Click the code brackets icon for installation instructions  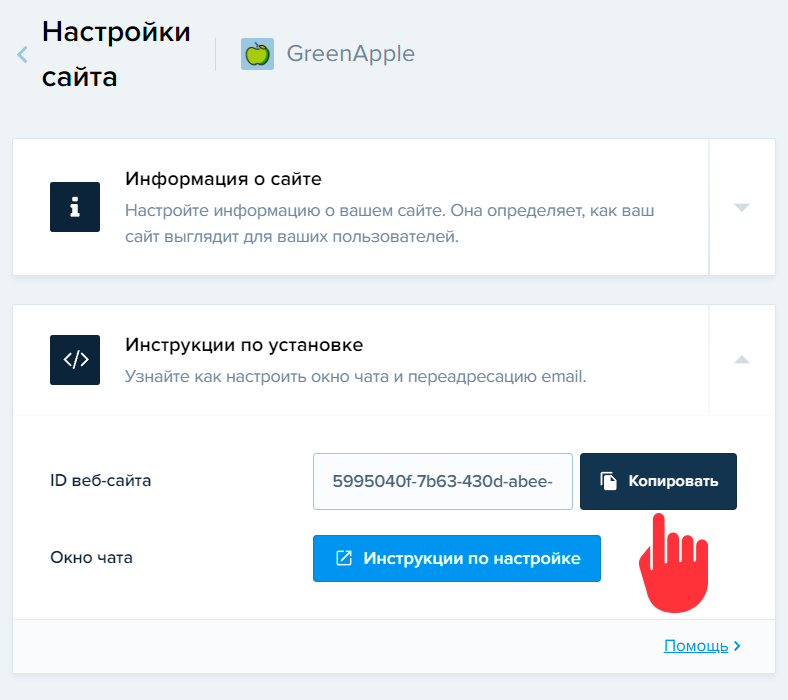(x=75, y=360)
